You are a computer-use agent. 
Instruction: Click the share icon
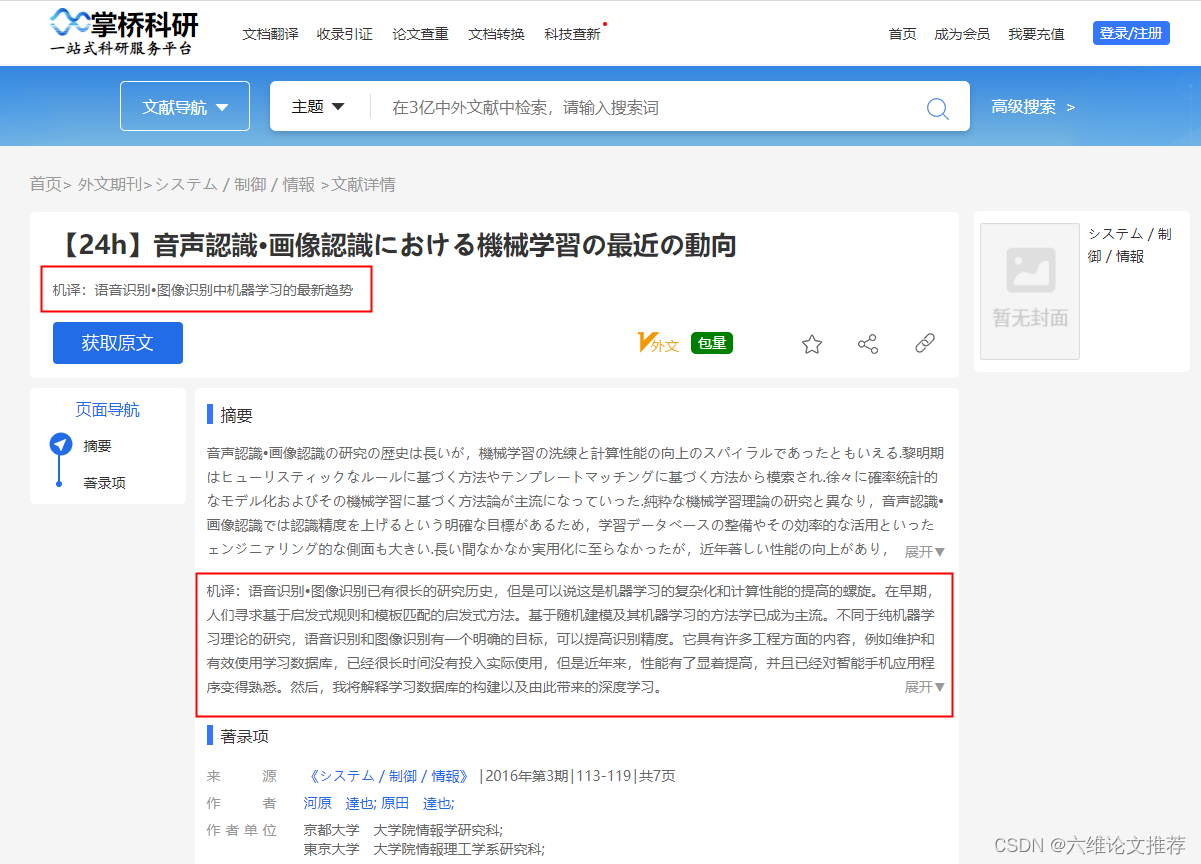(x=868, y=344)
